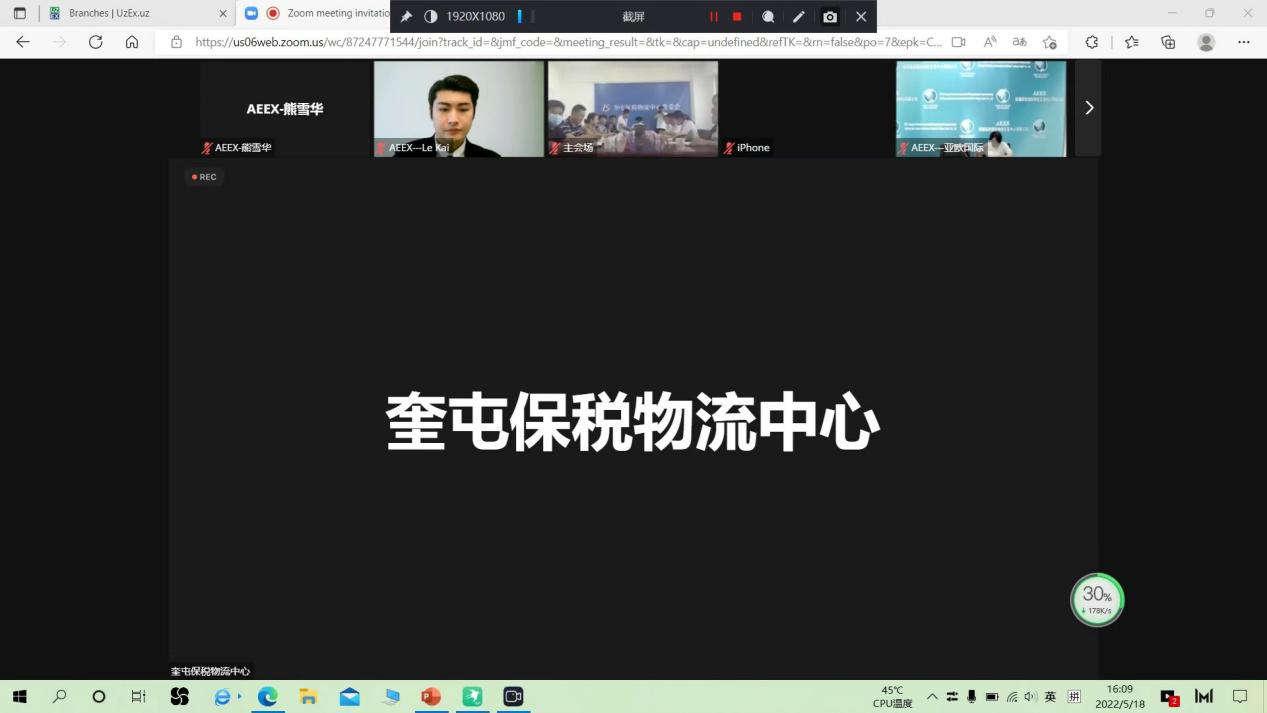
Task: Pin the recorder toolbar
Action: 406,17
